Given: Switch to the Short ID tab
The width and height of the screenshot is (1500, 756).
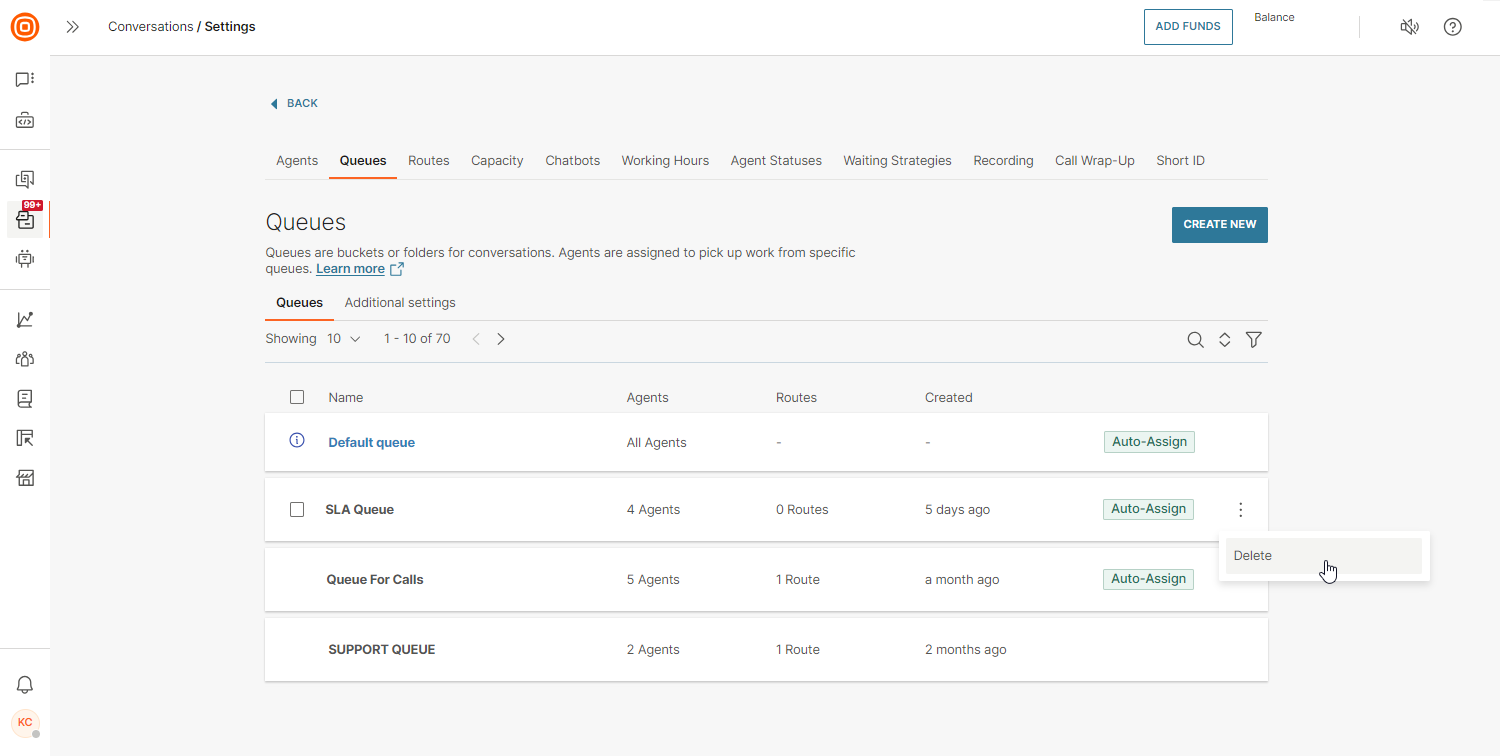Looking at the screenshot, I should coord(1181,160).
